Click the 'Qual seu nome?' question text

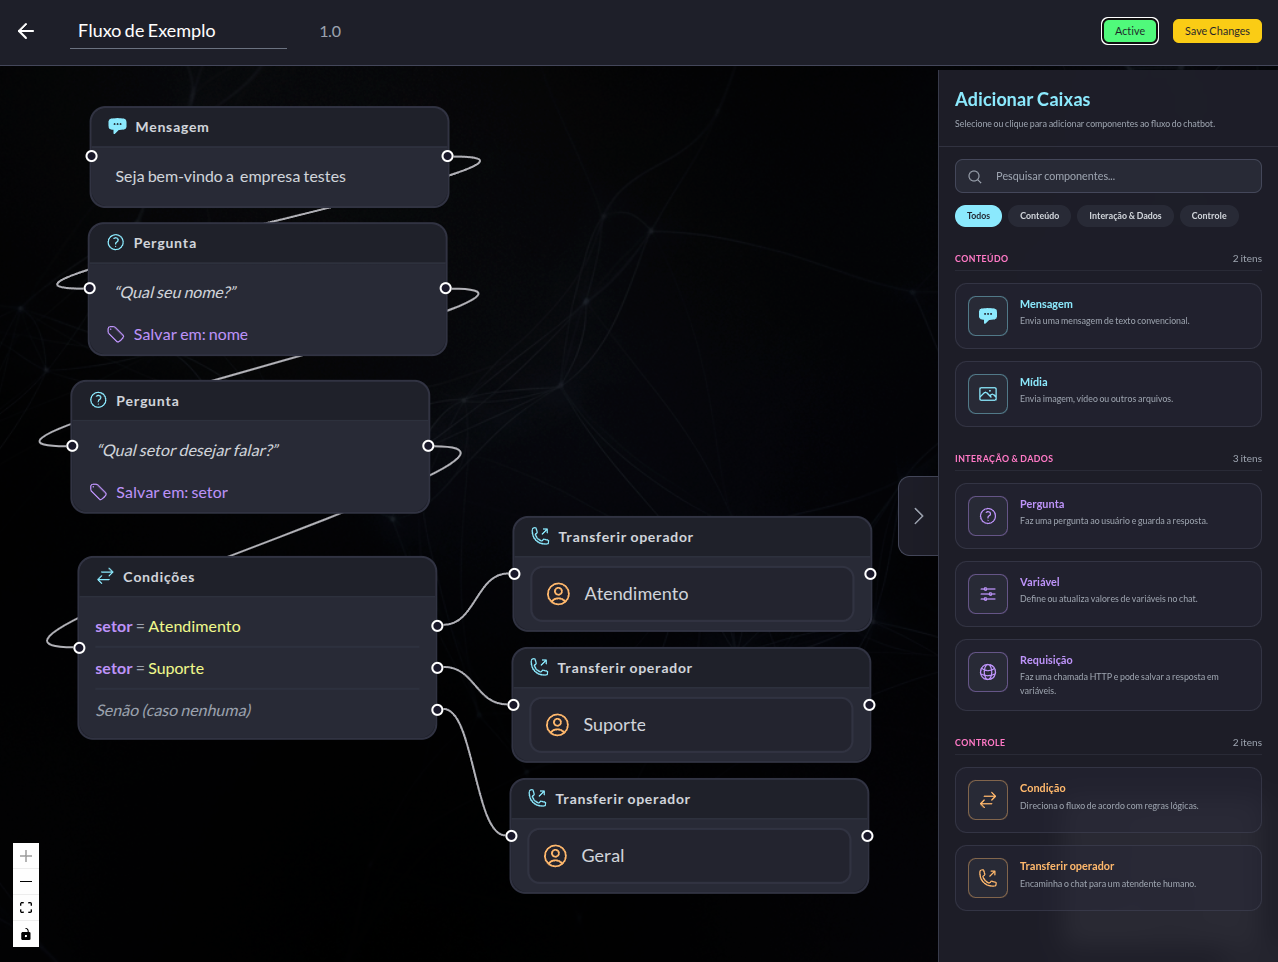[176, 292]
